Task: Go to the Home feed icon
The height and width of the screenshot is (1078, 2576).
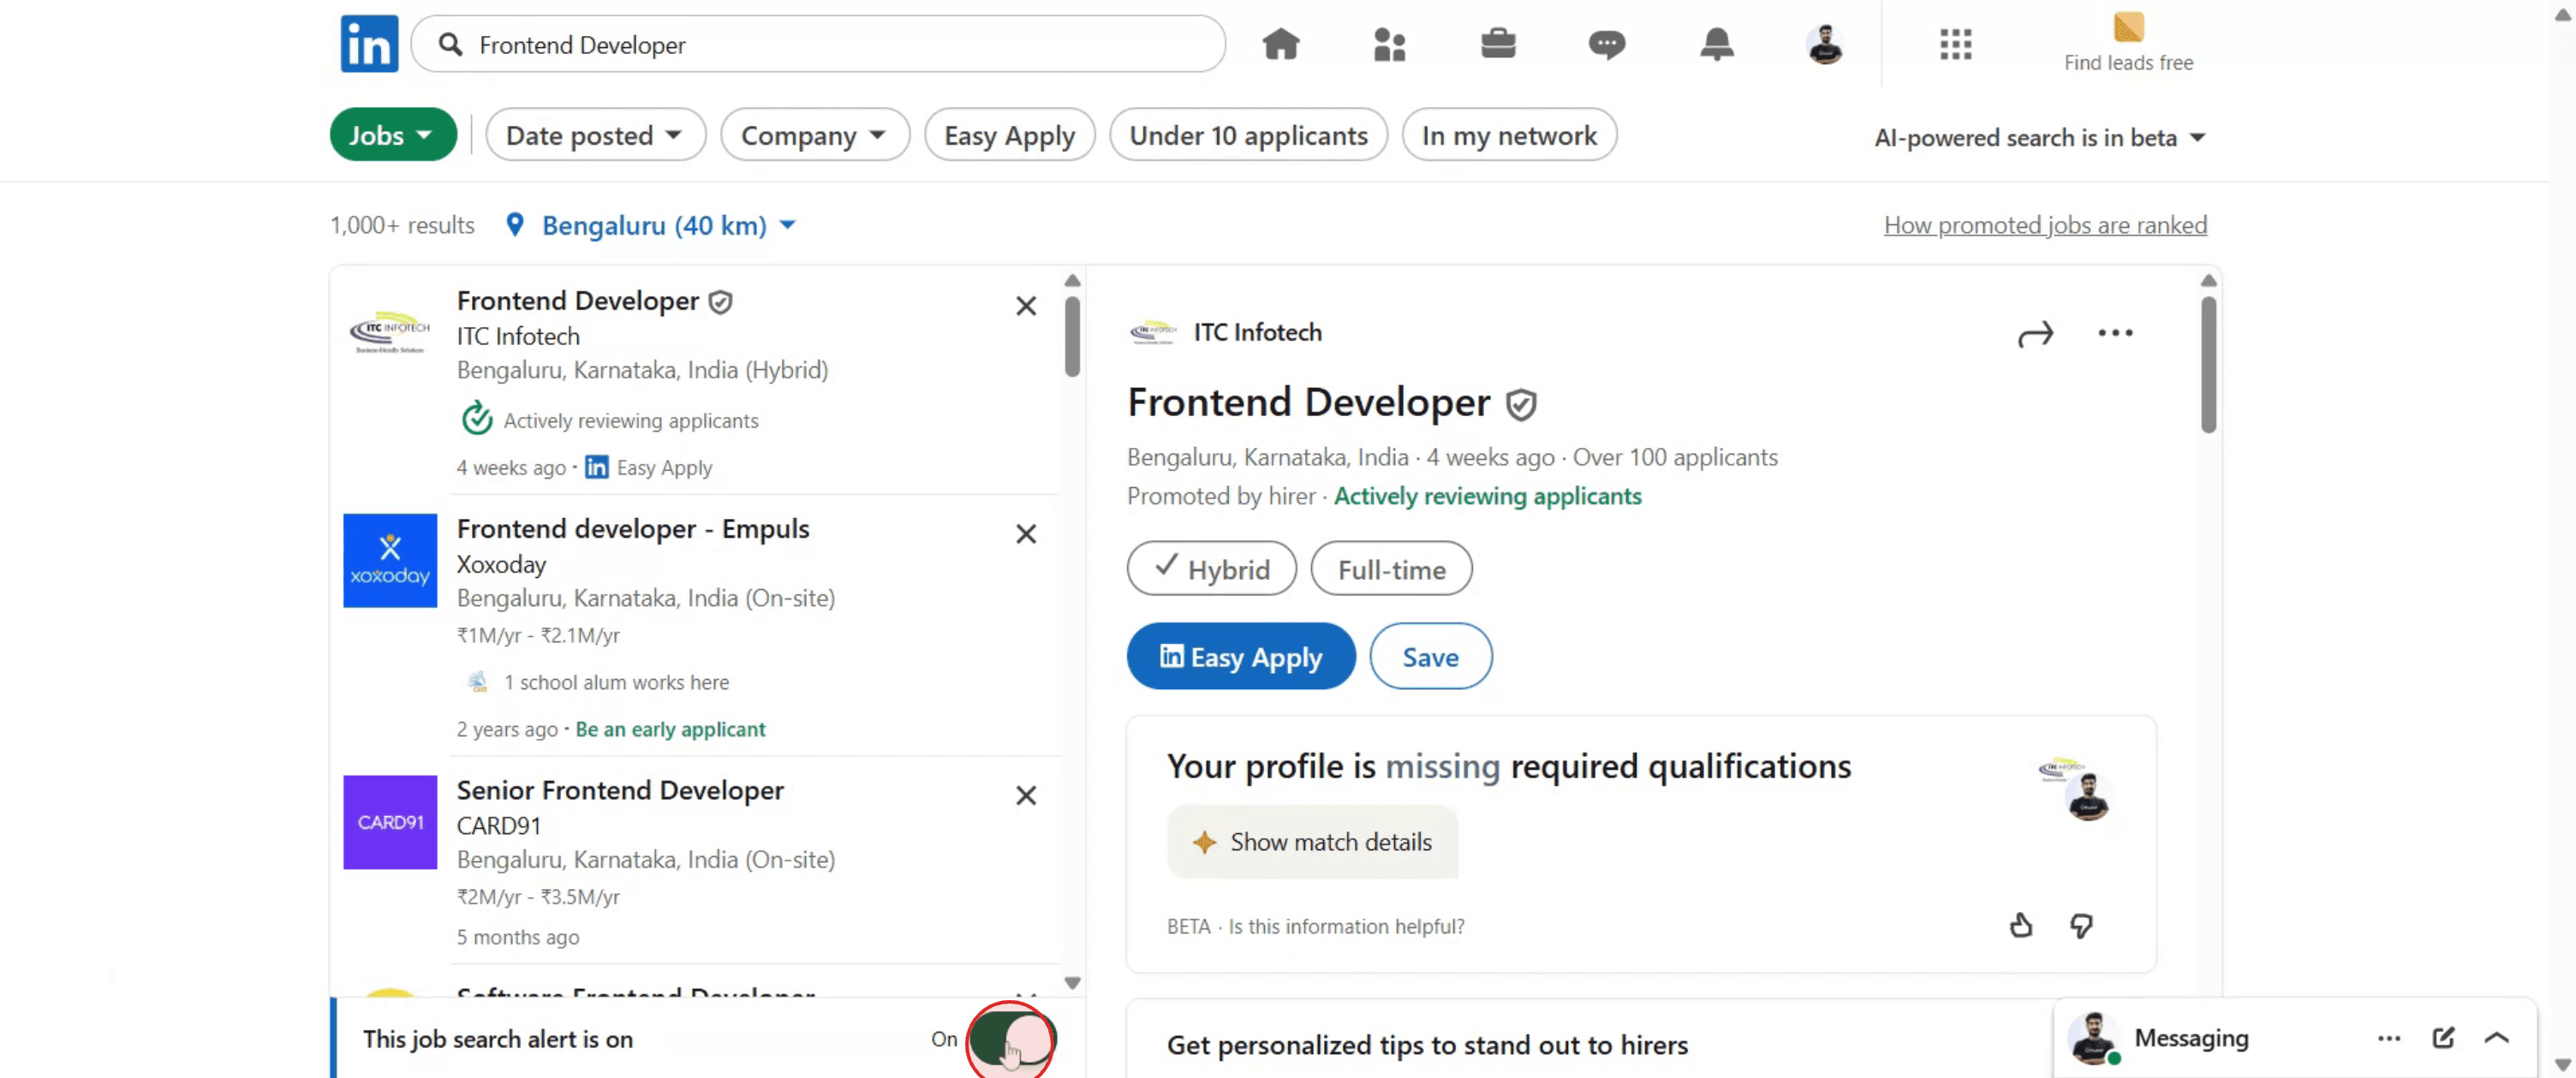Action: (x=1280, y=44)
